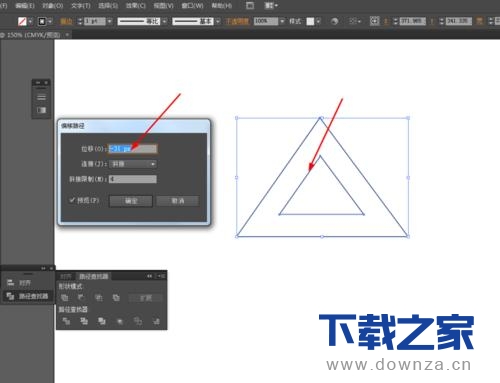Open the joins (连接) dropdown in the dialog

tap(133, 164)
